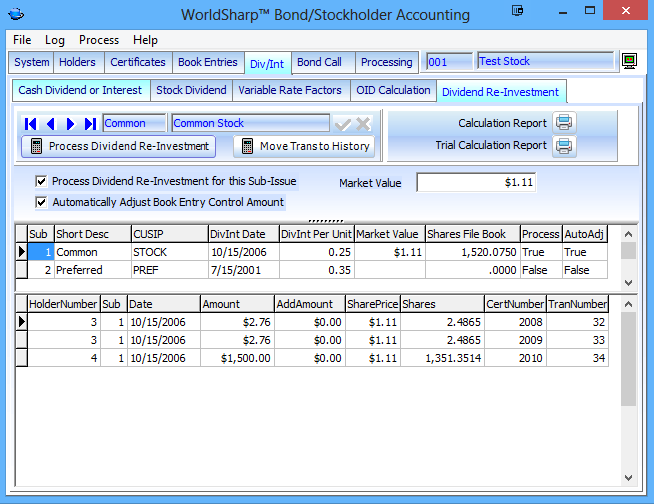Click the previous record arrow

(51, 124)
